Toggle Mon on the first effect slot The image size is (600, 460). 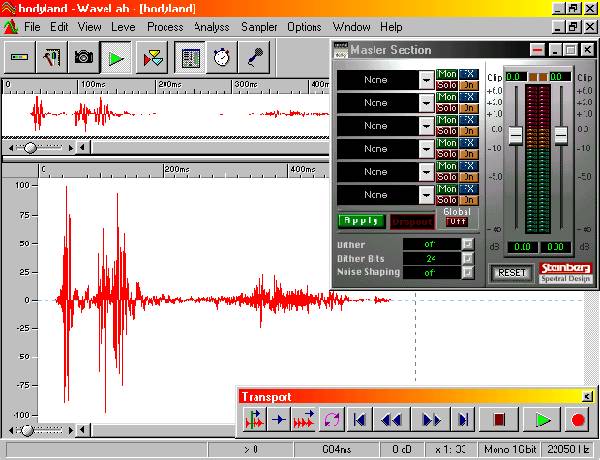446,74
